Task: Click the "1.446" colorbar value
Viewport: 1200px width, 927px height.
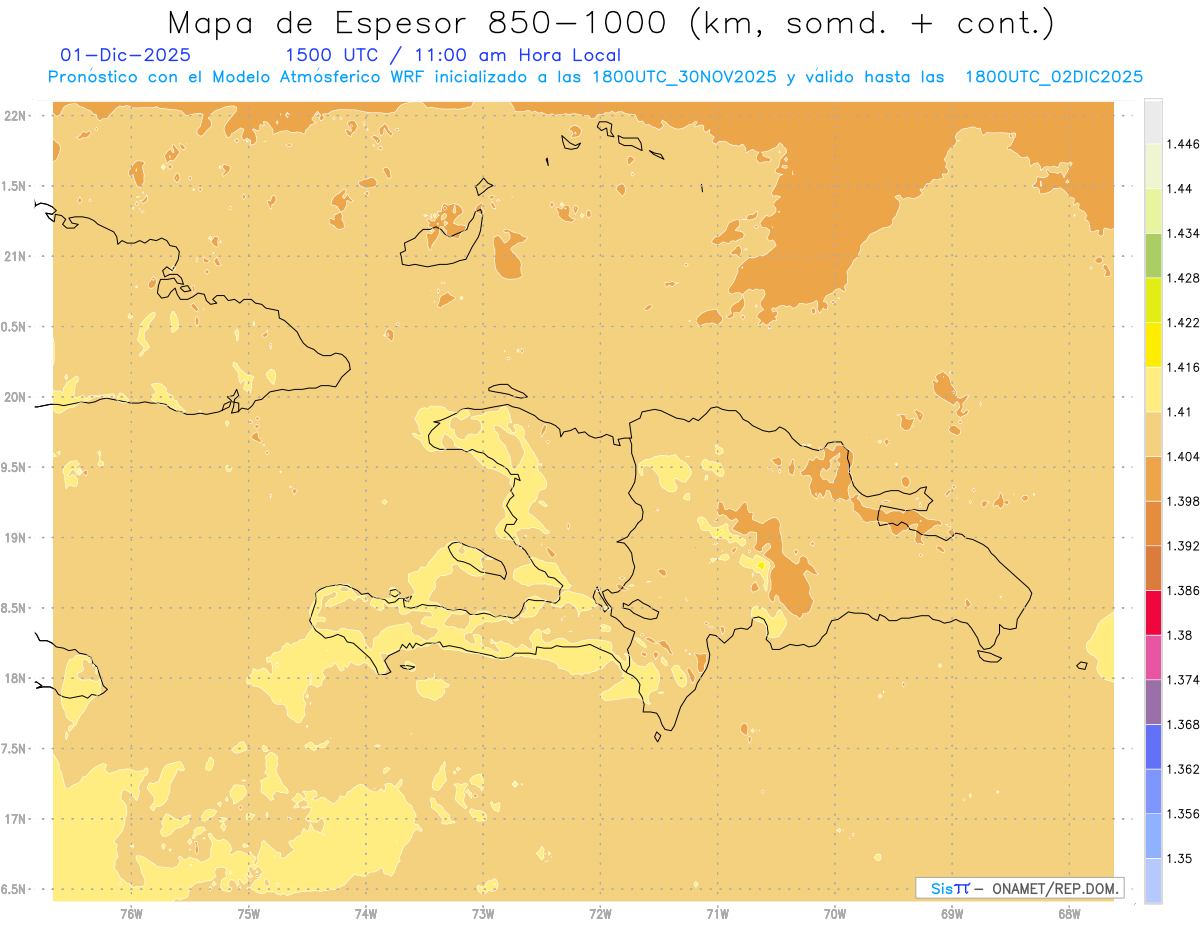Action: point(1183,144)
